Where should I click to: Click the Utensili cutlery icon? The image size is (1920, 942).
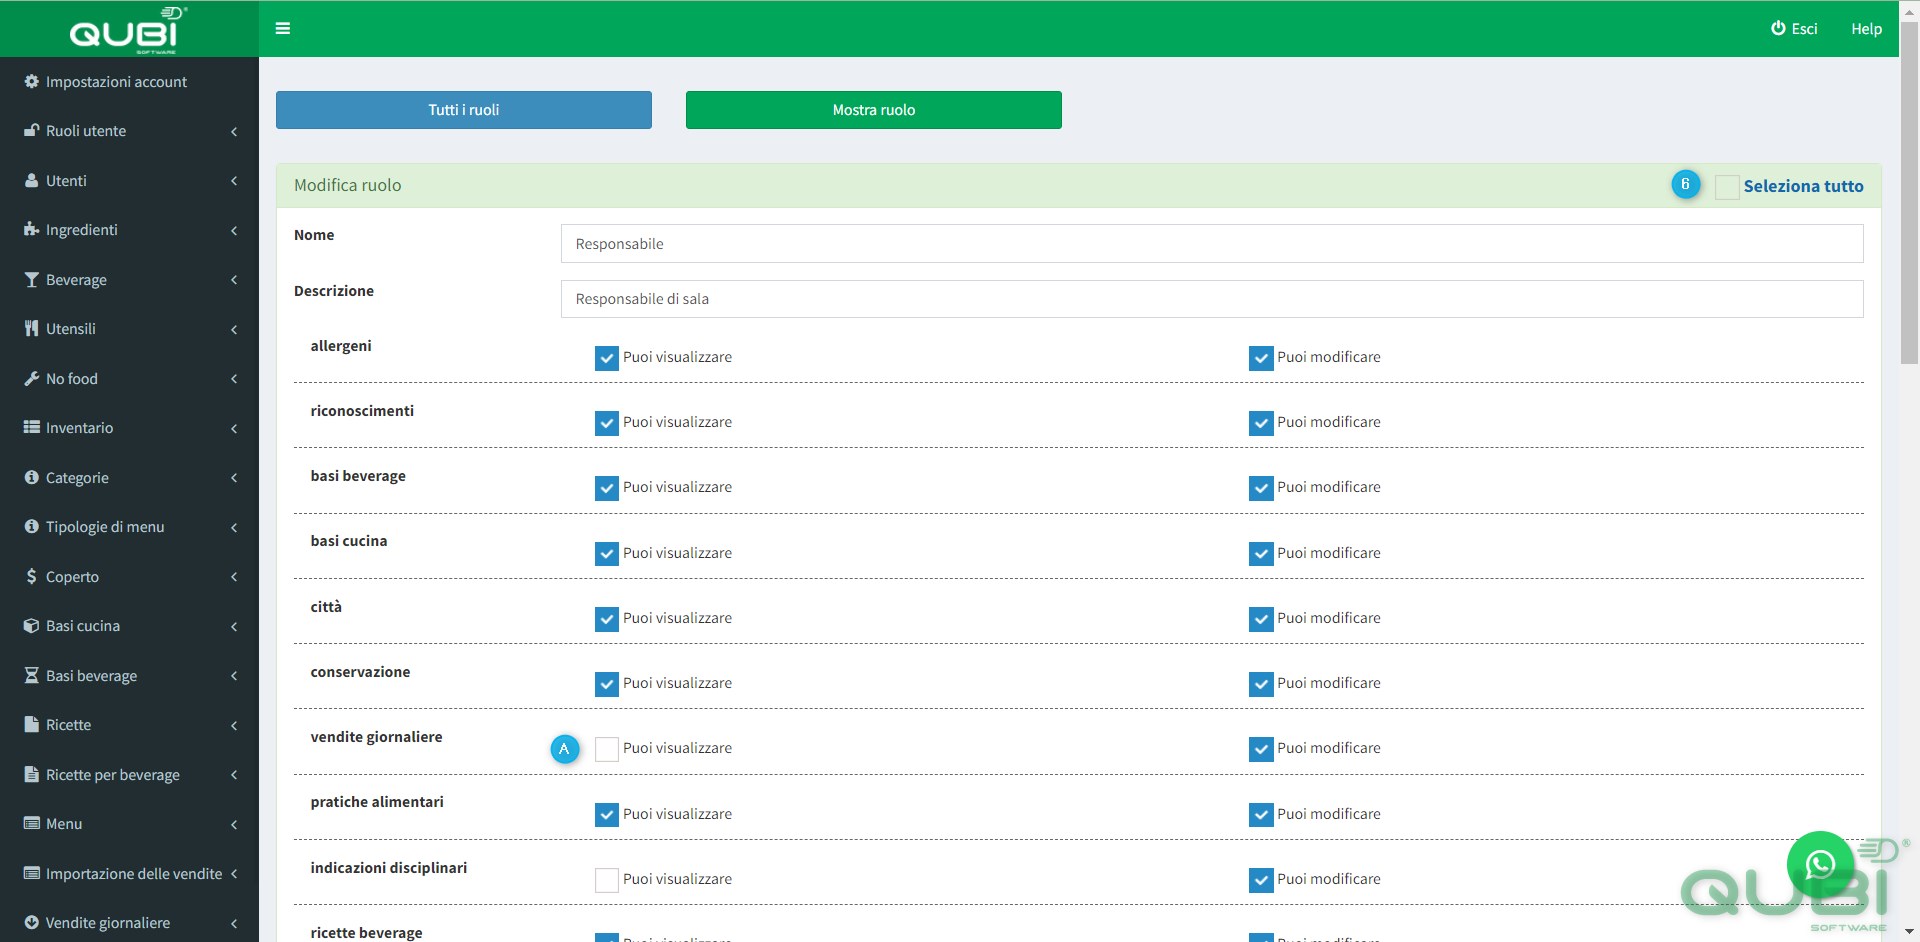pos(32,329)
